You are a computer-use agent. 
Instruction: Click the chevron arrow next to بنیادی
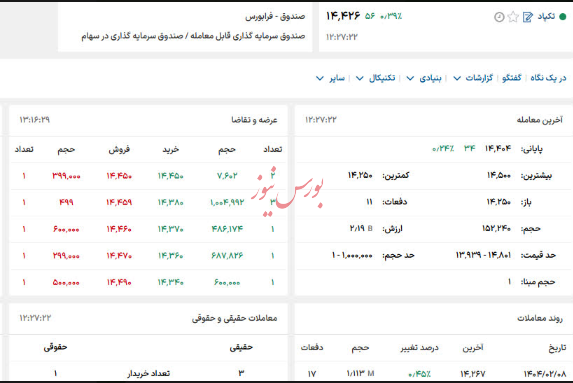(410, 78)
